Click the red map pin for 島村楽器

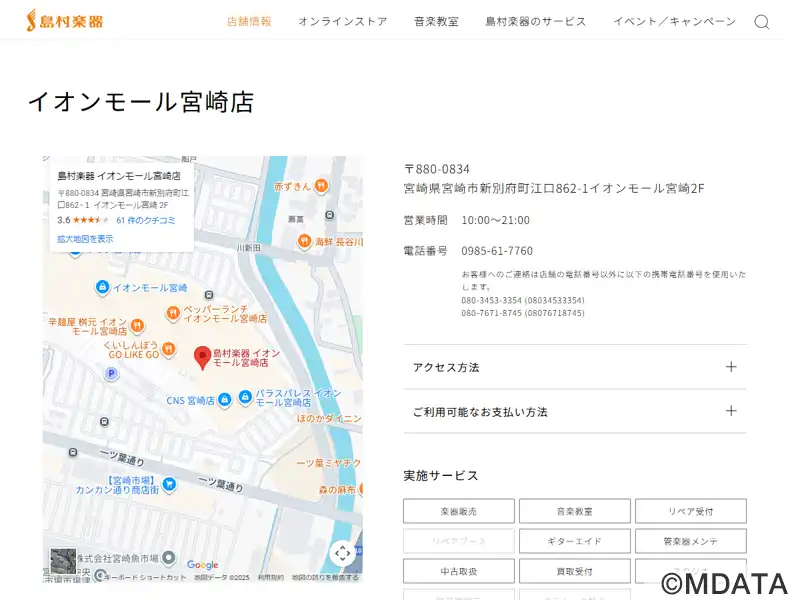(202, 357)
